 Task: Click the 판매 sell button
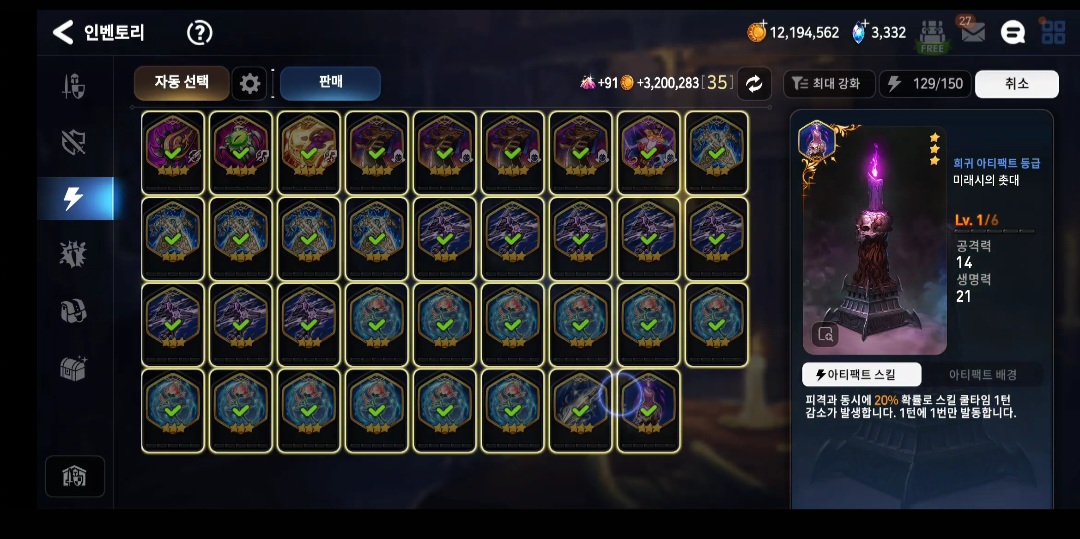331,83
